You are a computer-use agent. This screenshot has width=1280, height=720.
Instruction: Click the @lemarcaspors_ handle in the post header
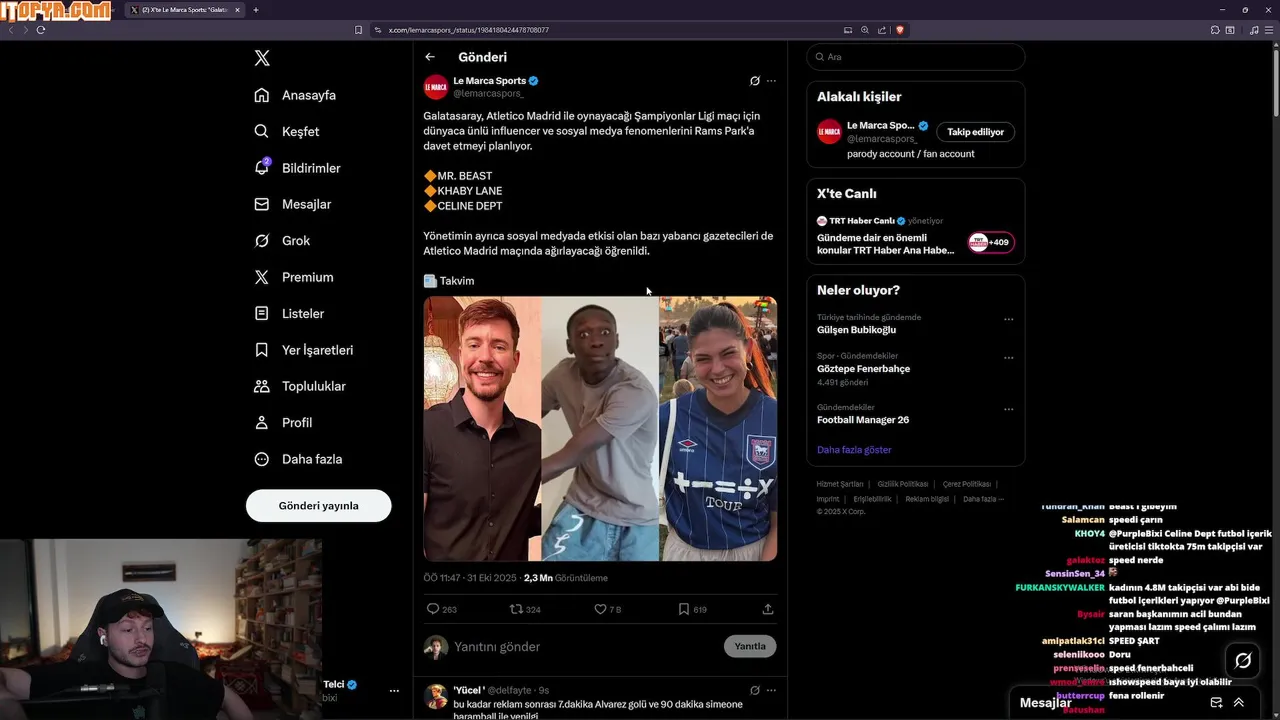click(488, 93)
